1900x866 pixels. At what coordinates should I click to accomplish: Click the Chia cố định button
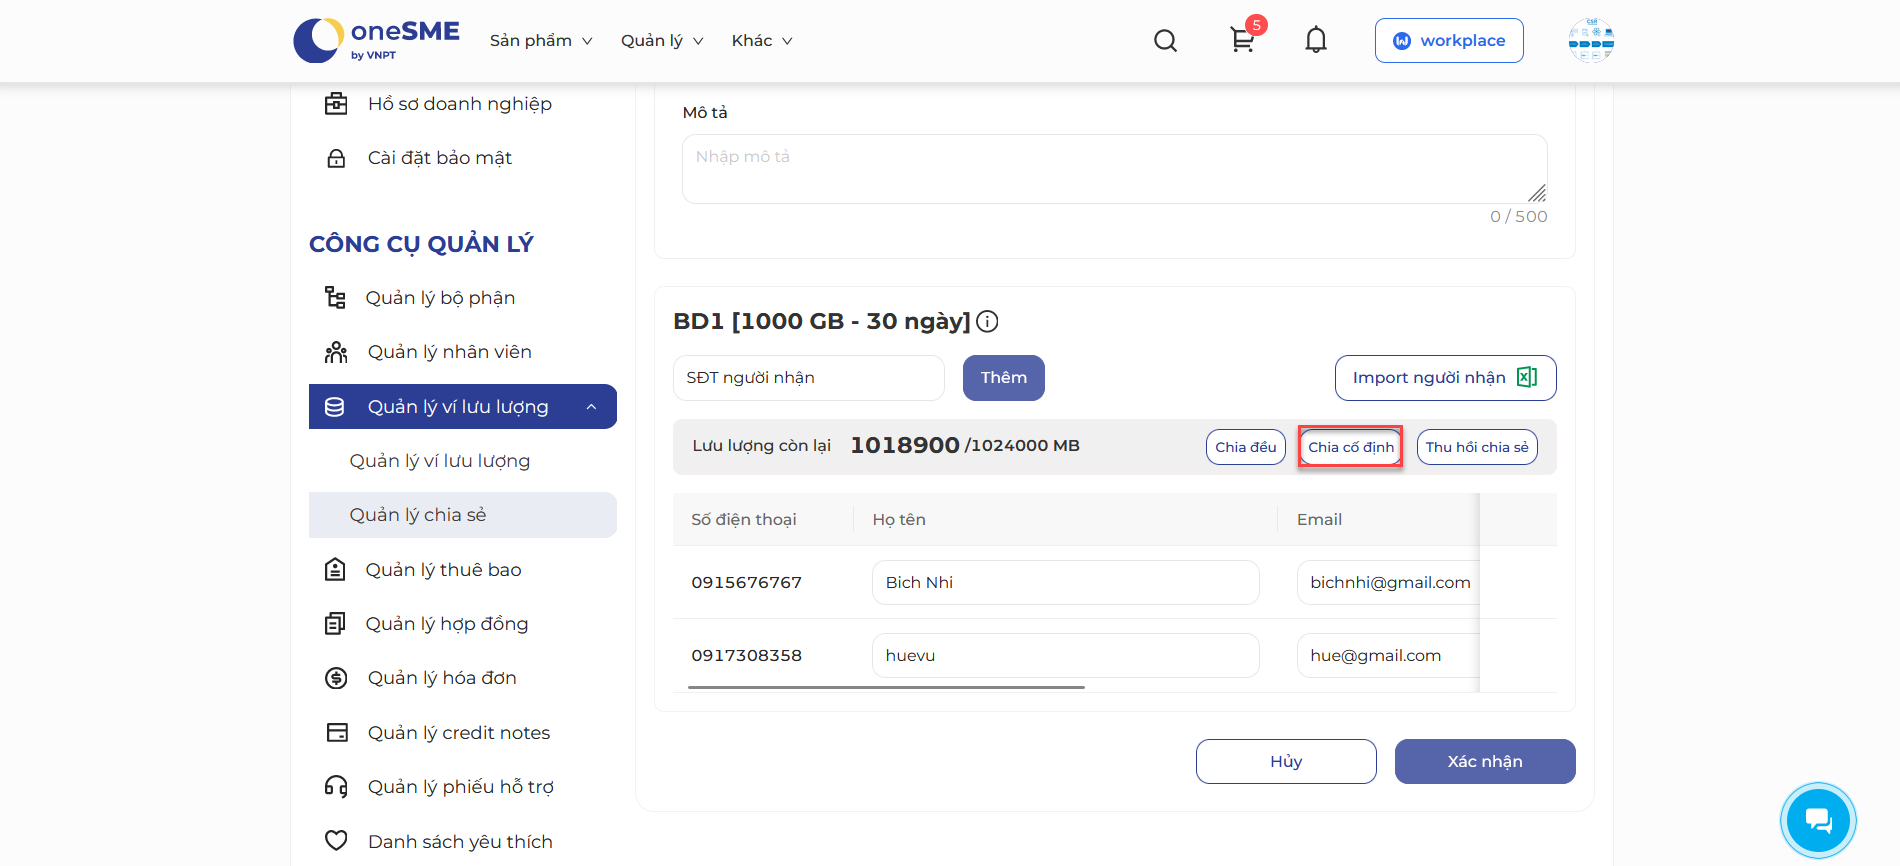click(x=1351, y=447)
